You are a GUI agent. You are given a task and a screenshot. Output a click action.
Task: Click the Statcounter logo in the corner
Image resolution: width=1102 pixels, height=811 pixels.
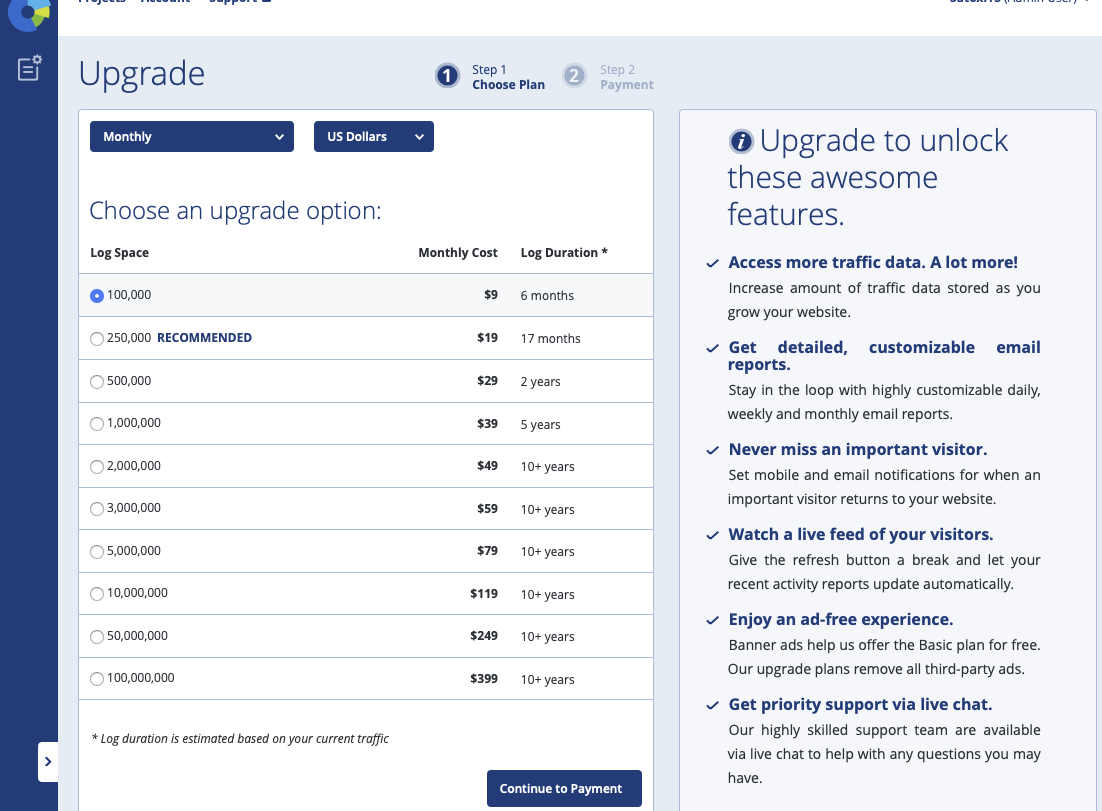click(28, 12)
